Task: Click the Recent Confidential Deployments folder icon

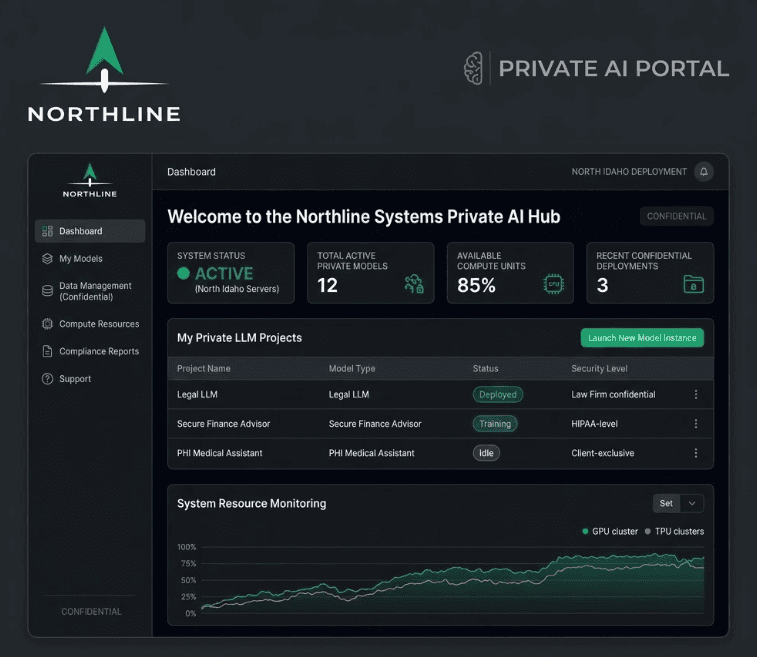Action: pos(692,285)
